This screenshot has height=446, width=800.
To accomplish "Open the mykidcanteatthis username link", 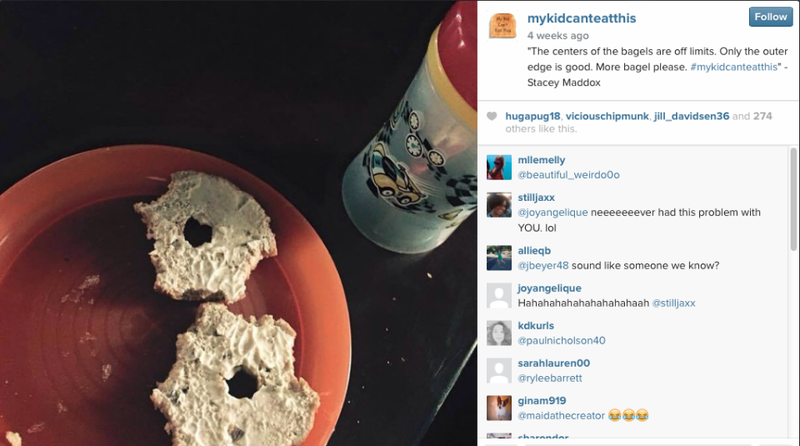I will click(582, 18).
